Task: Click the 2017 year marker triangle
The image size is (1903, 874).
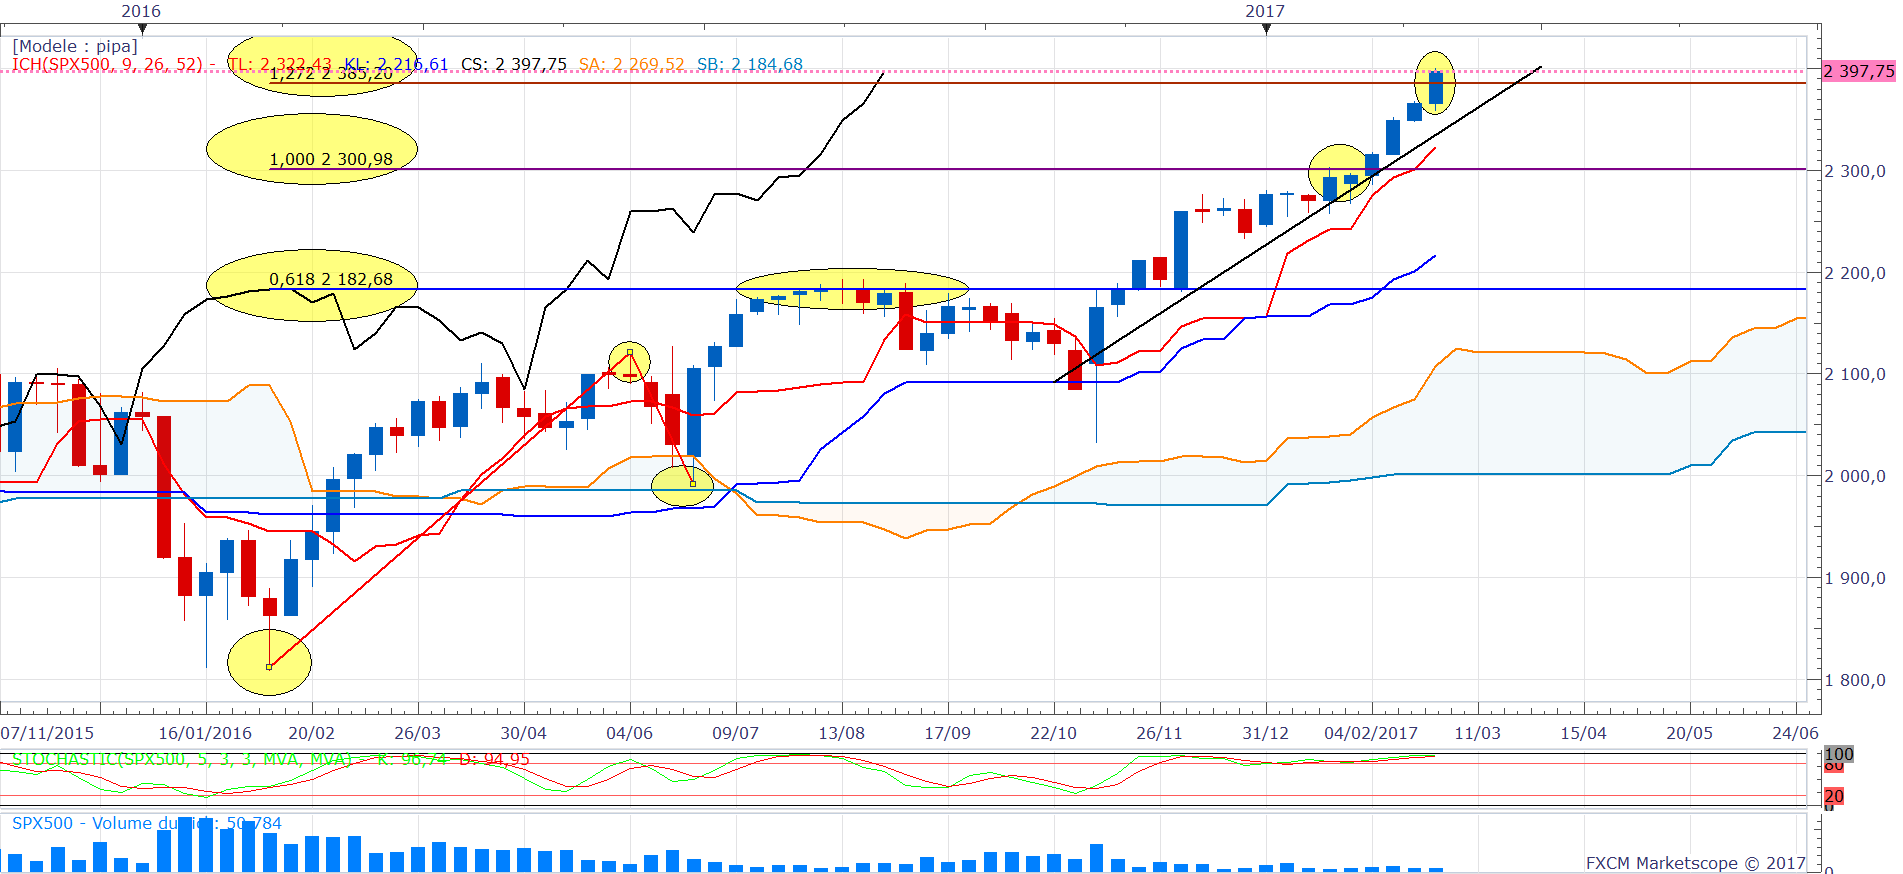Action: [x=1266, y=29]
